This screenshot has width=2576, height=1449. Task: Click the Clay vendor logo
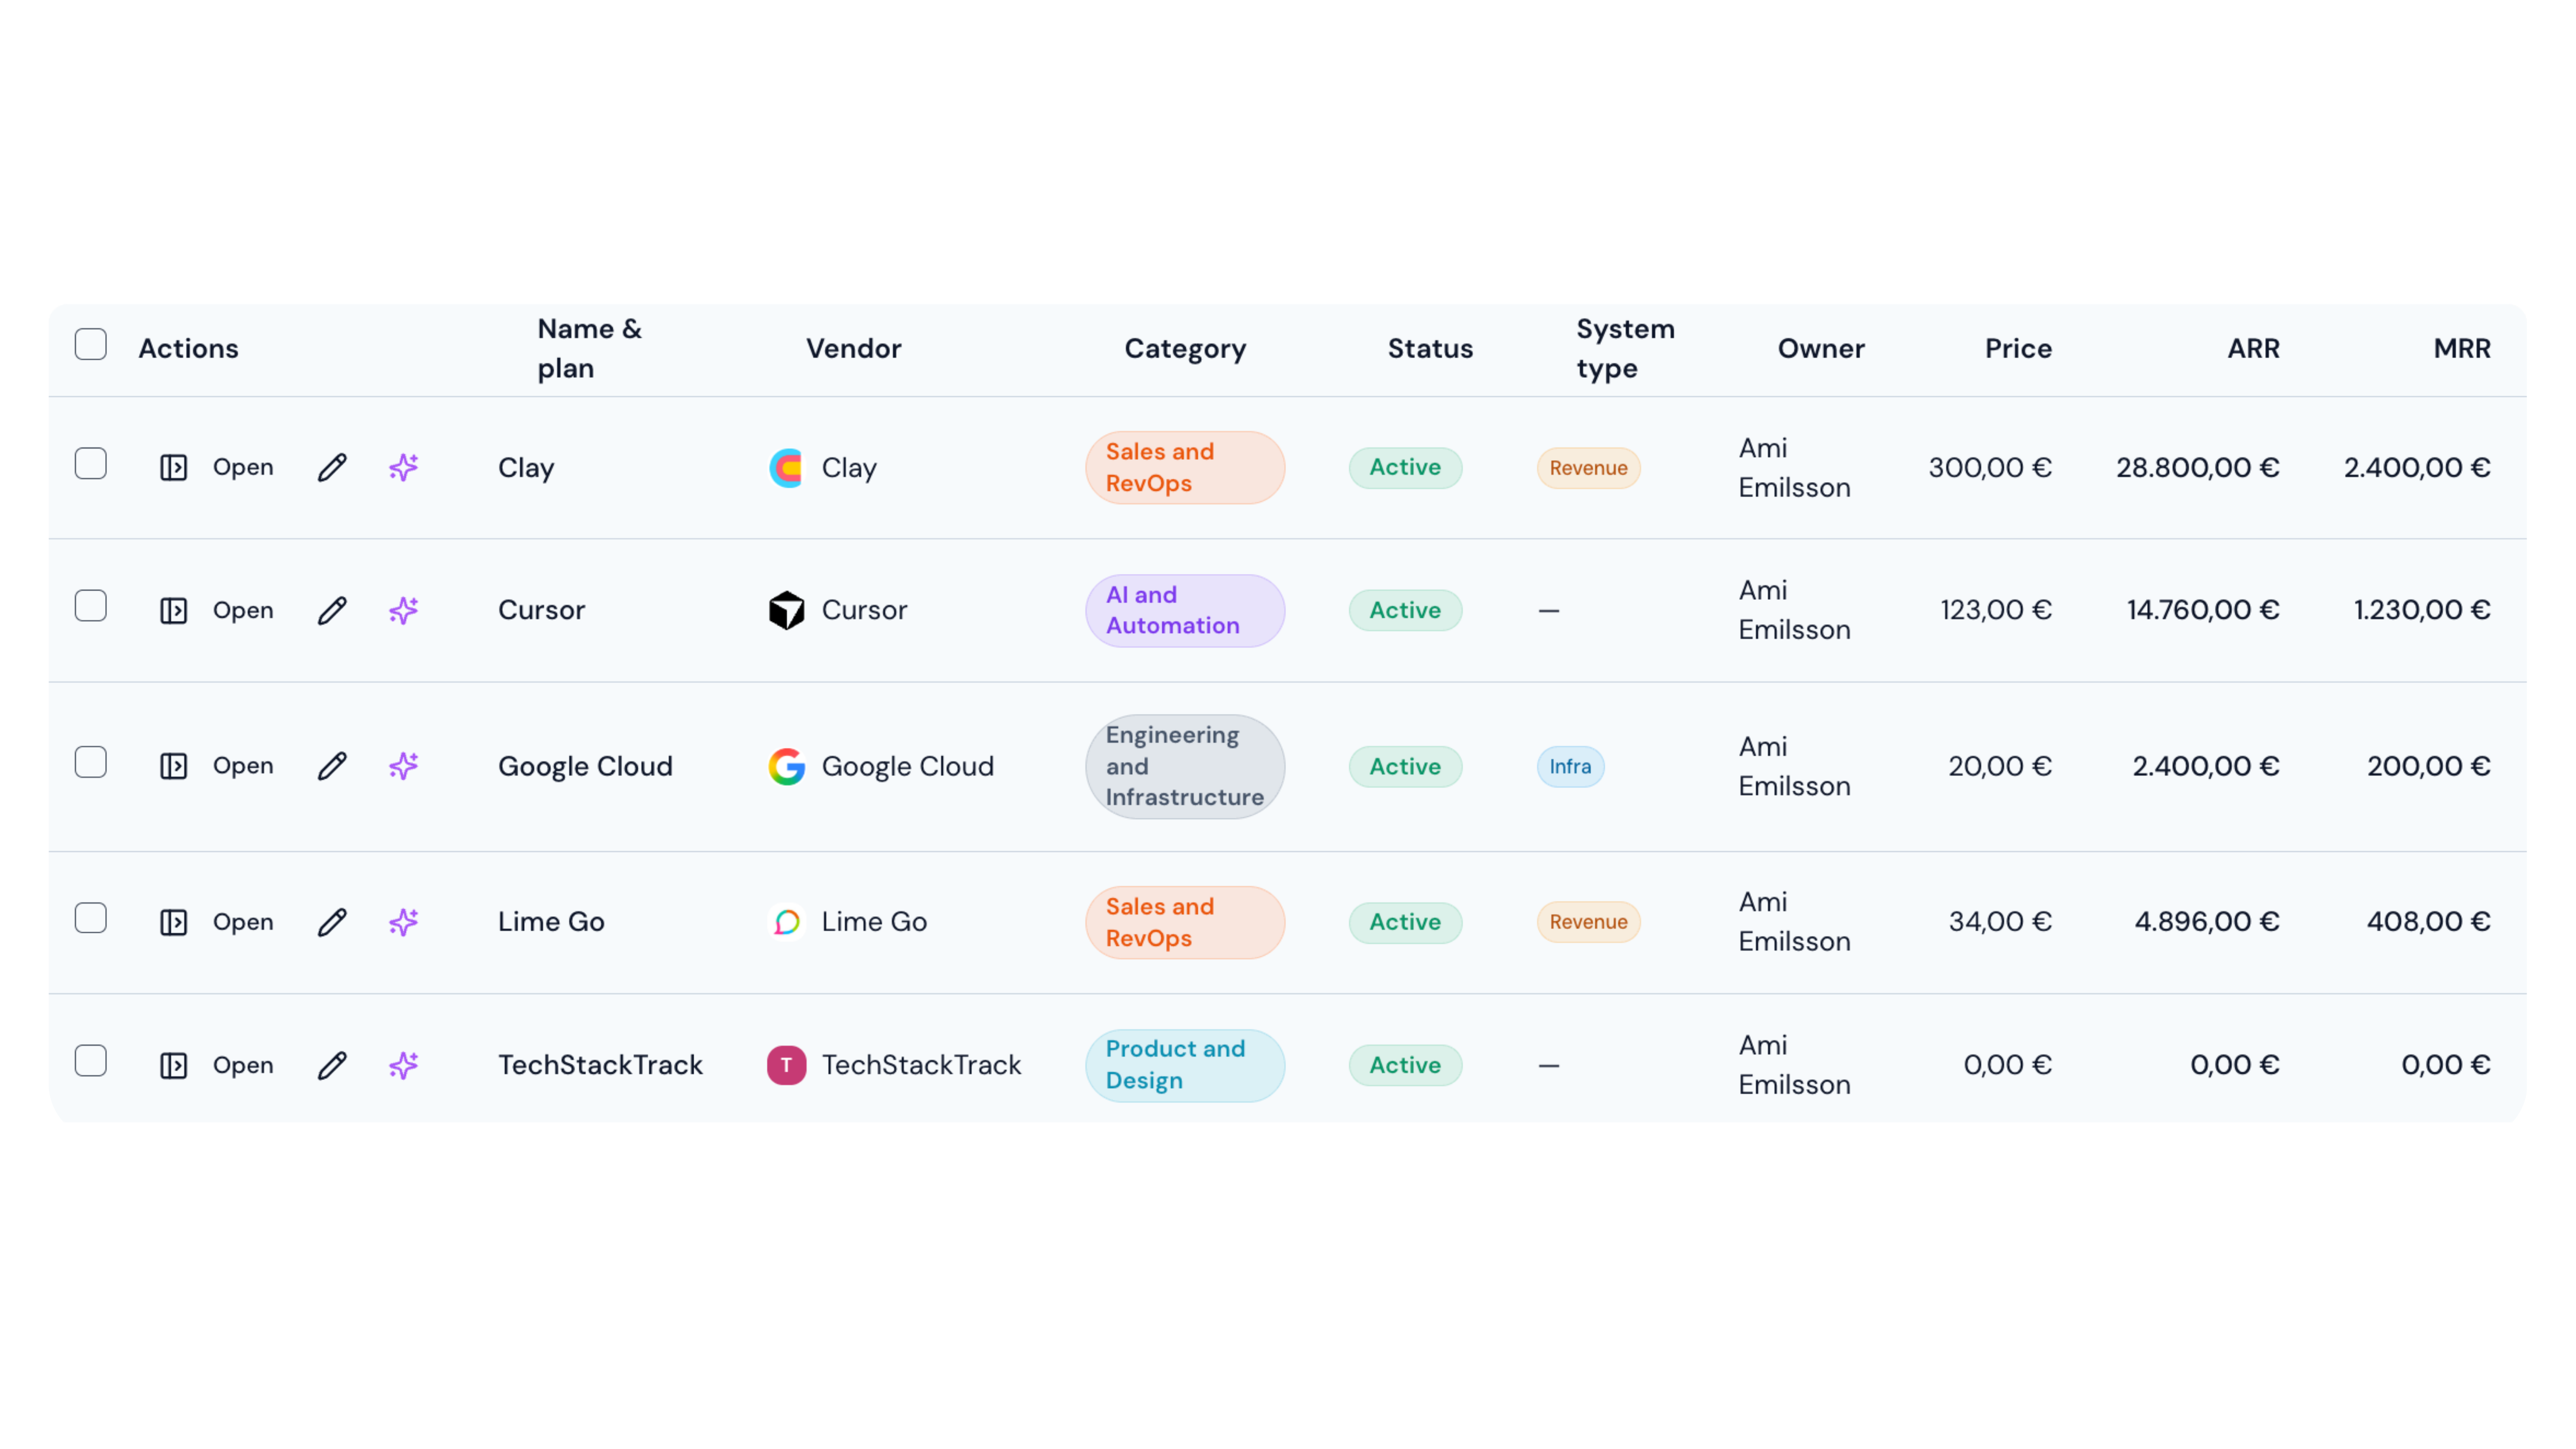pos(786,467)
